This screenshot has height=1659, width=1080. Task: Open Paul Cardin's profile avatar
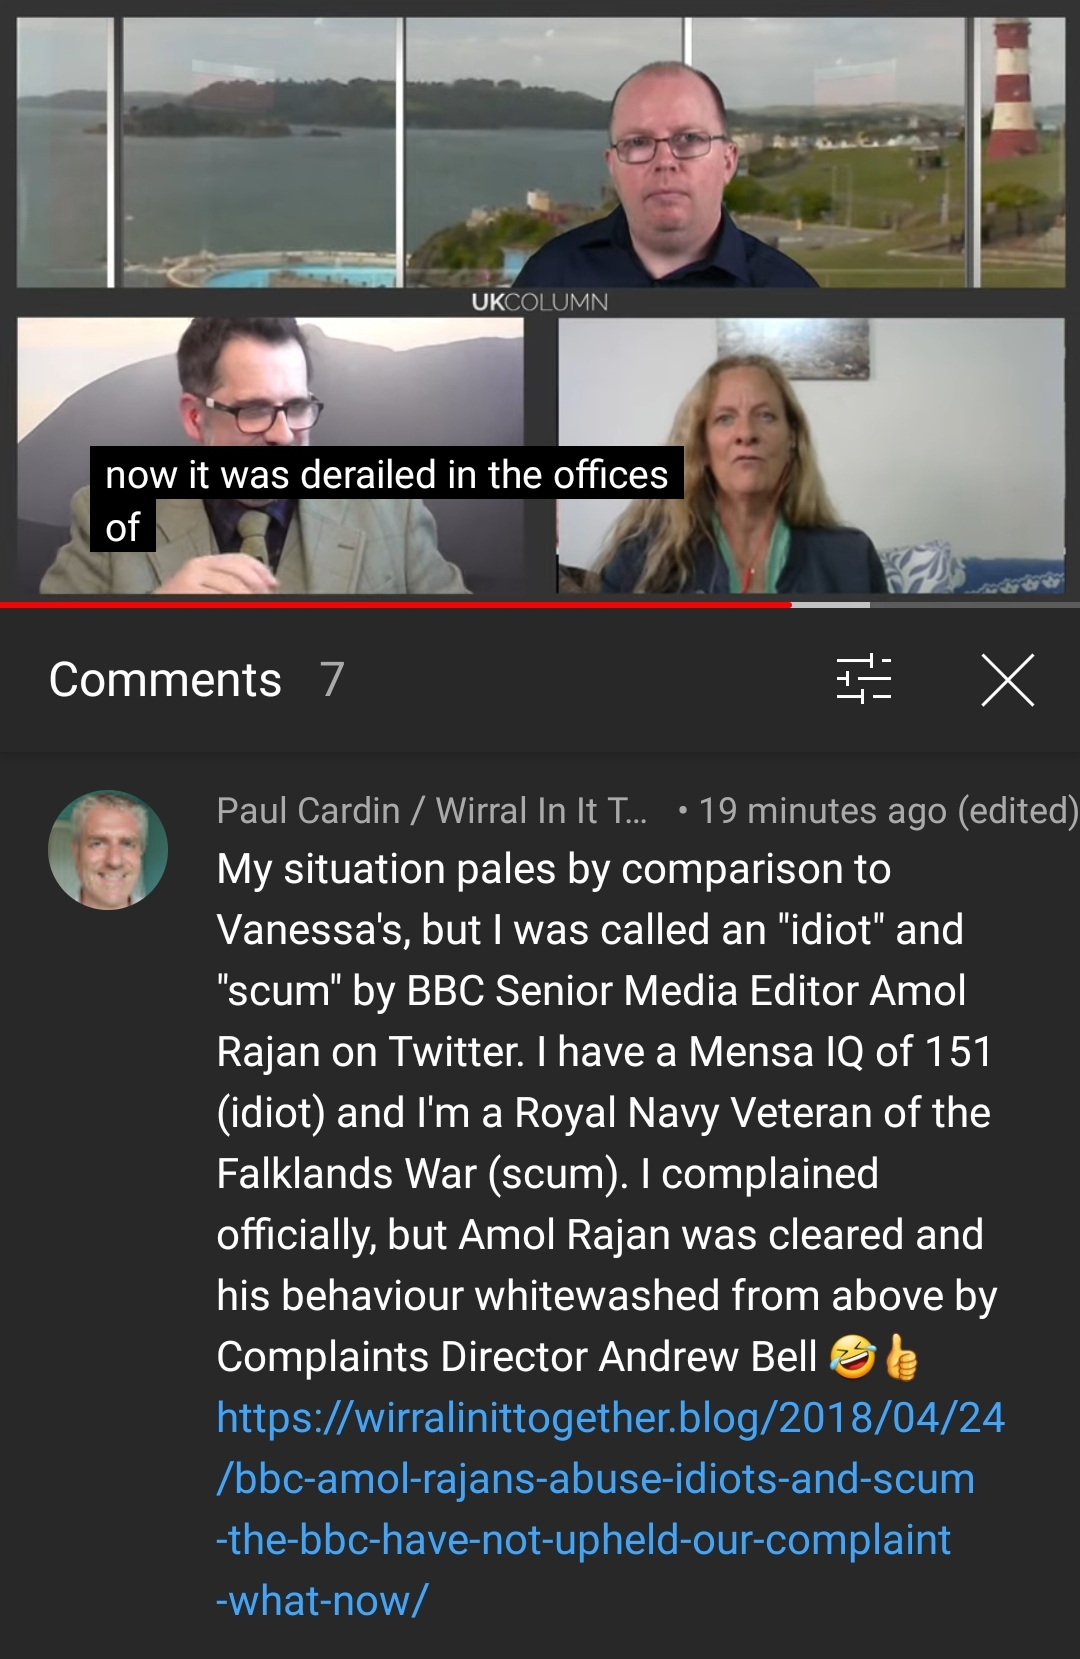tap(108, 850)
